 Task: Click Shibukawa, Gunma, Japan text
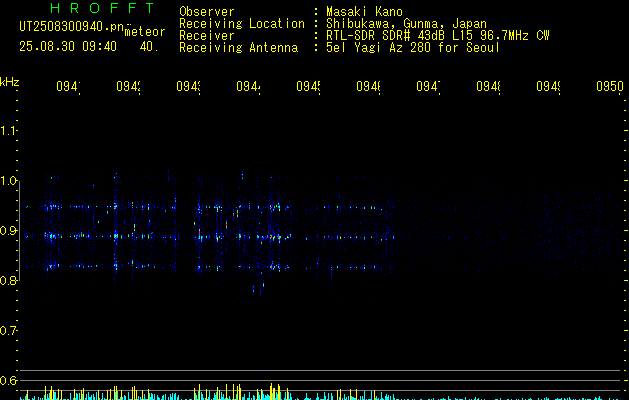(x=406, y=23)
